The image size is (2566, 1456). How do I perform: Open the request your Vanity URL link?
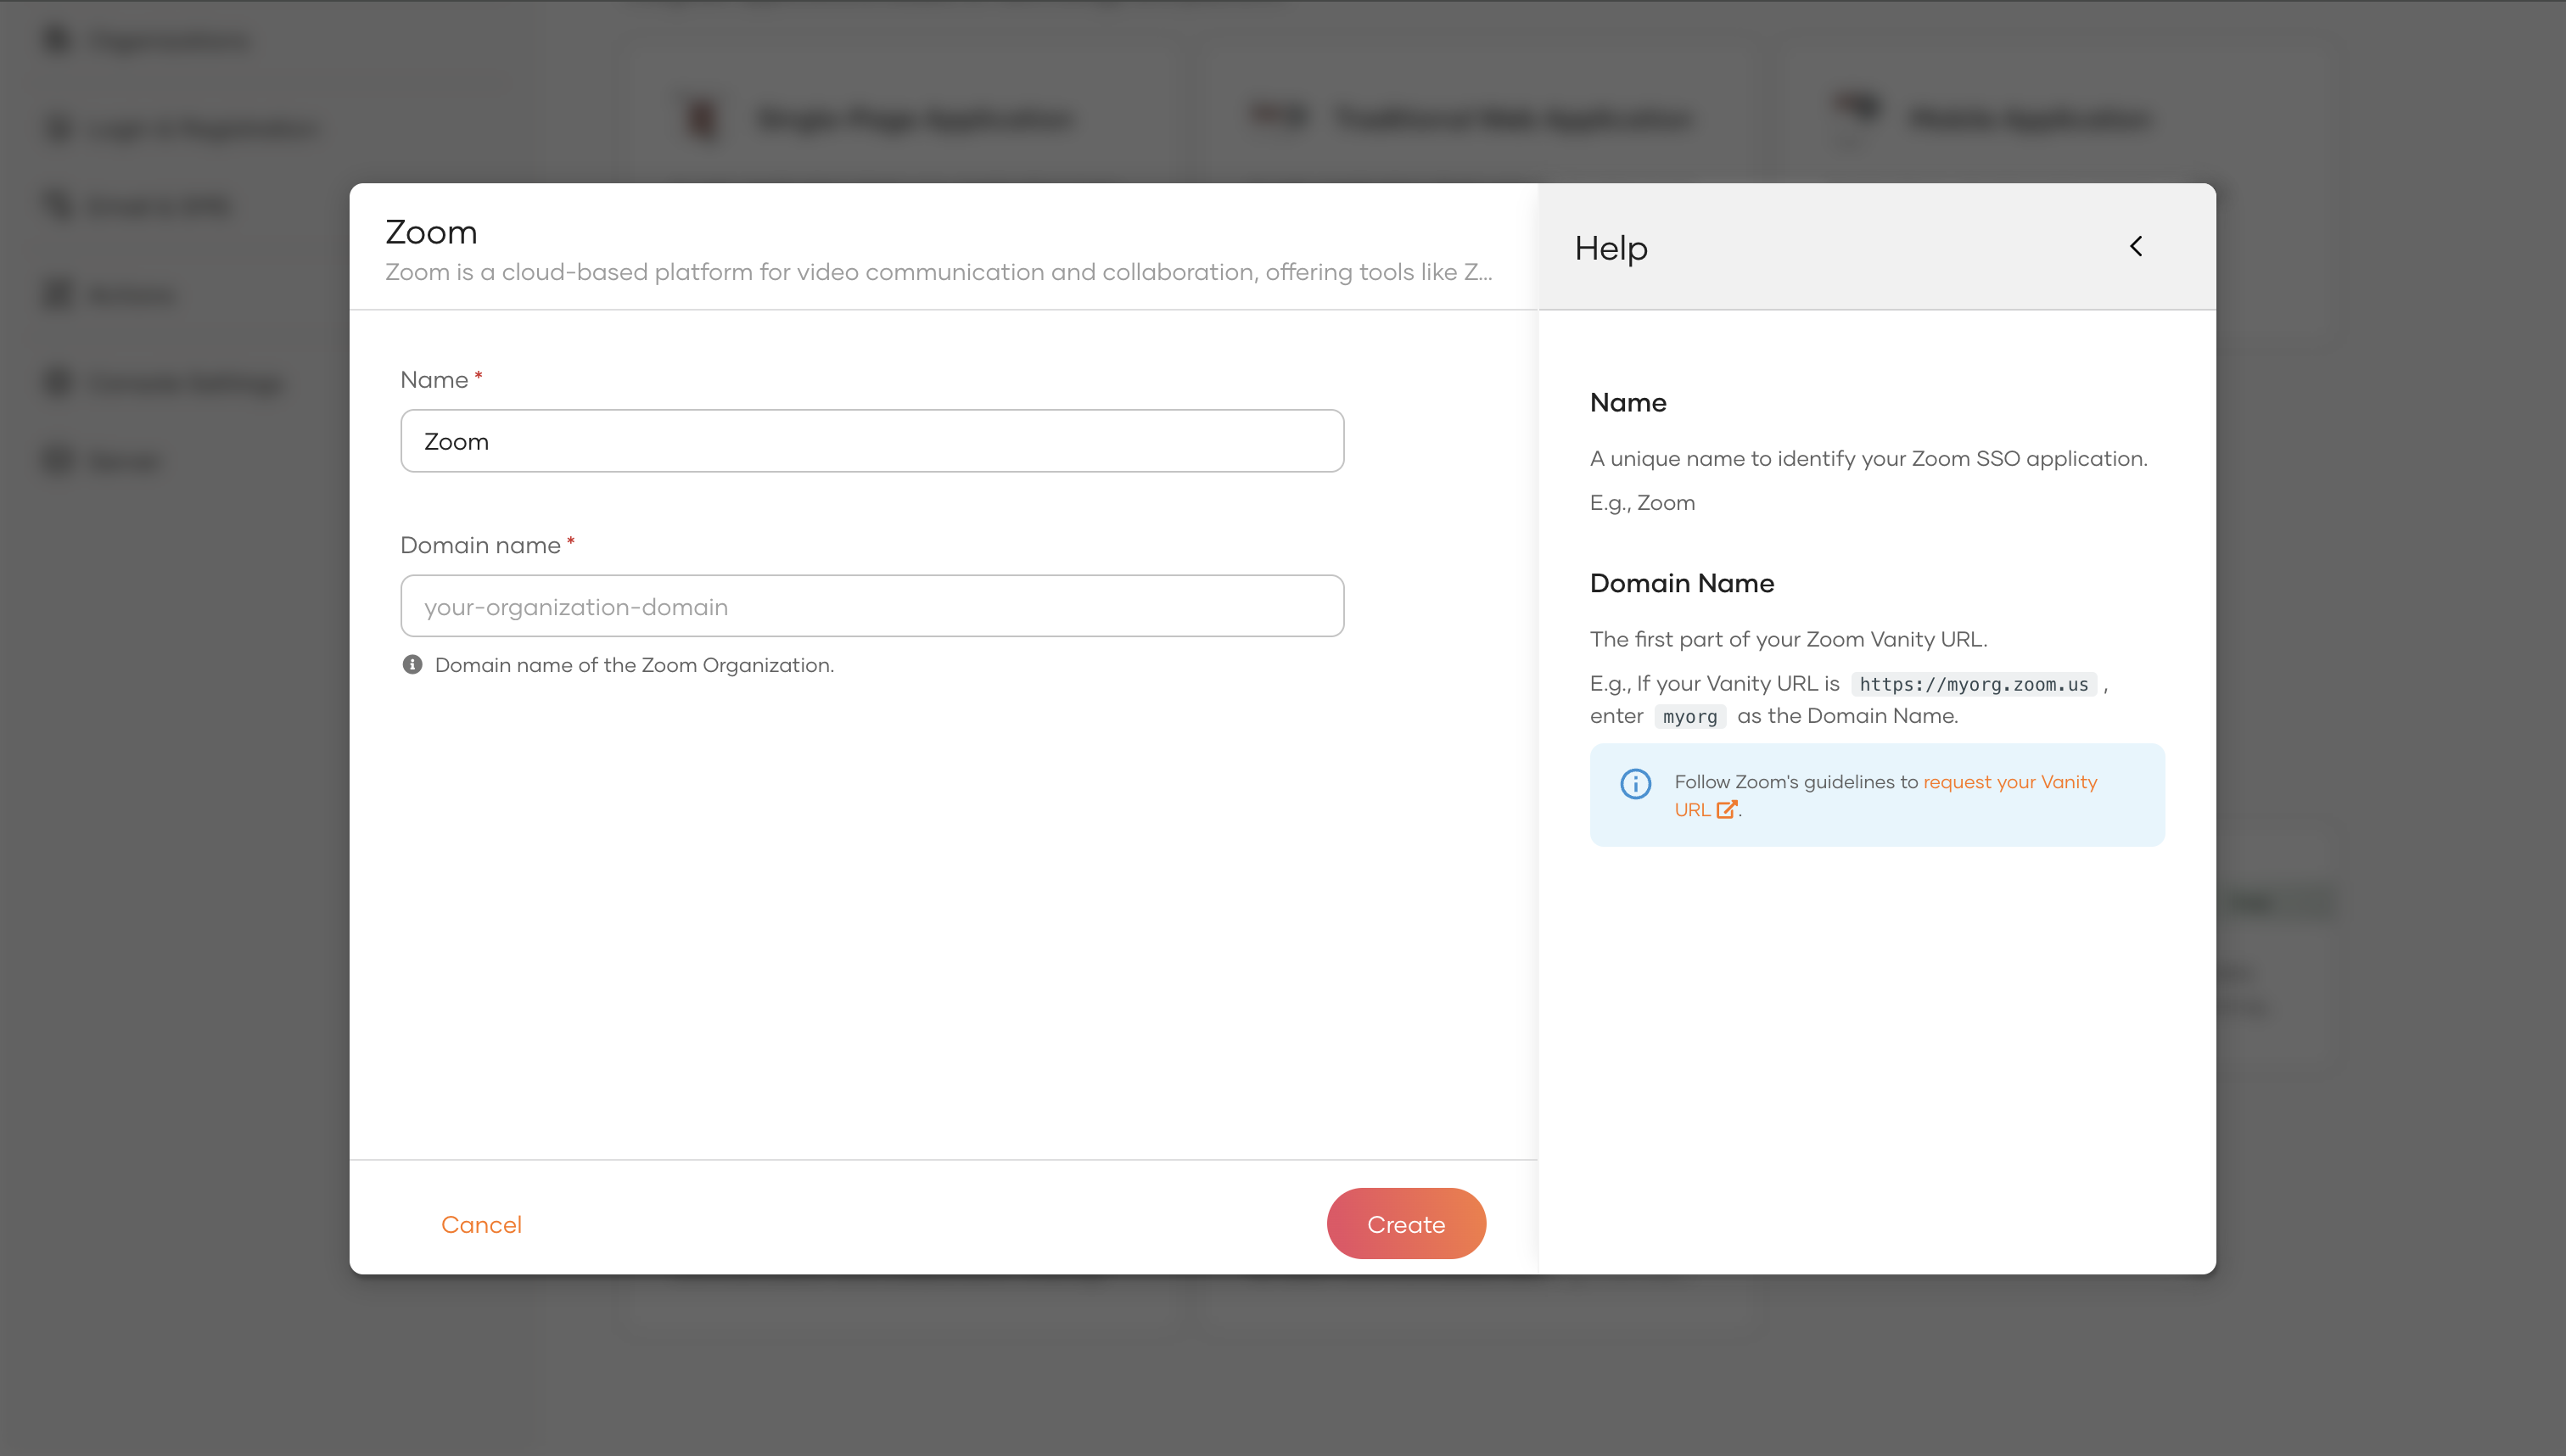point(1885,796)
